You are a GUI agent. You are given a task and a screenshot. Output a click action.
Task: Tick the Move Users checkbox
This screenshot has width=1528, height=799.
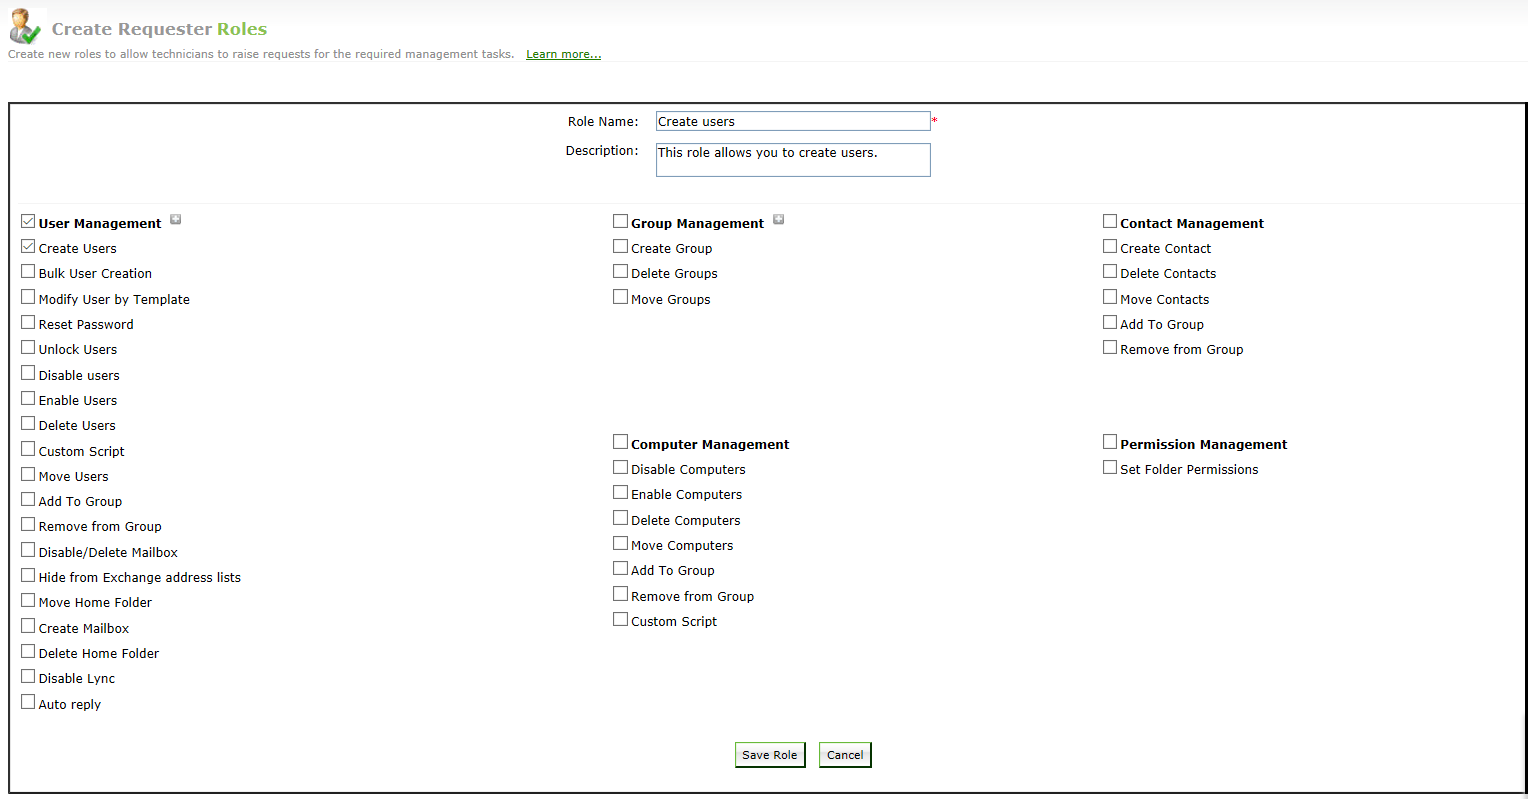click(x=28, y=474)
